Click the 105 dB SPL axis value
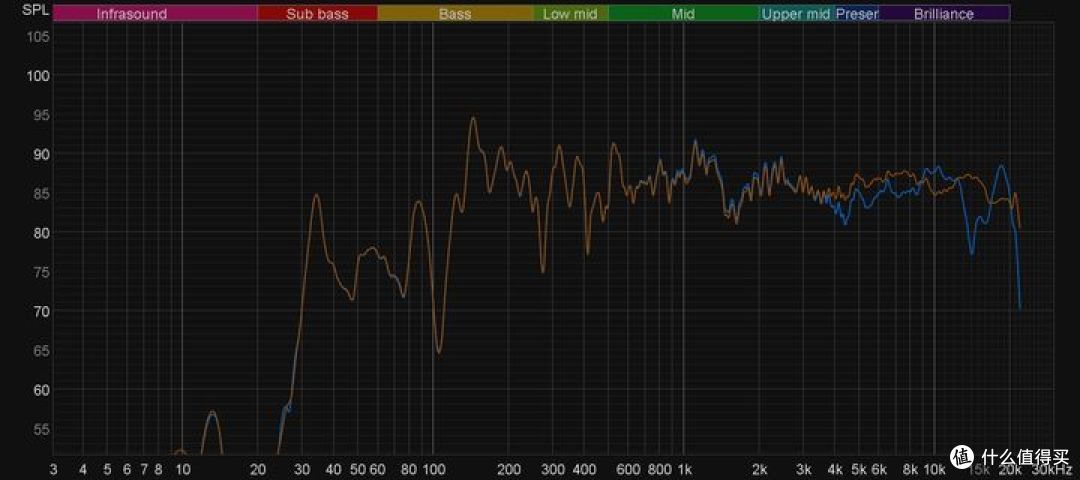Screen dimensions: 1080x480 pos(38,37)
